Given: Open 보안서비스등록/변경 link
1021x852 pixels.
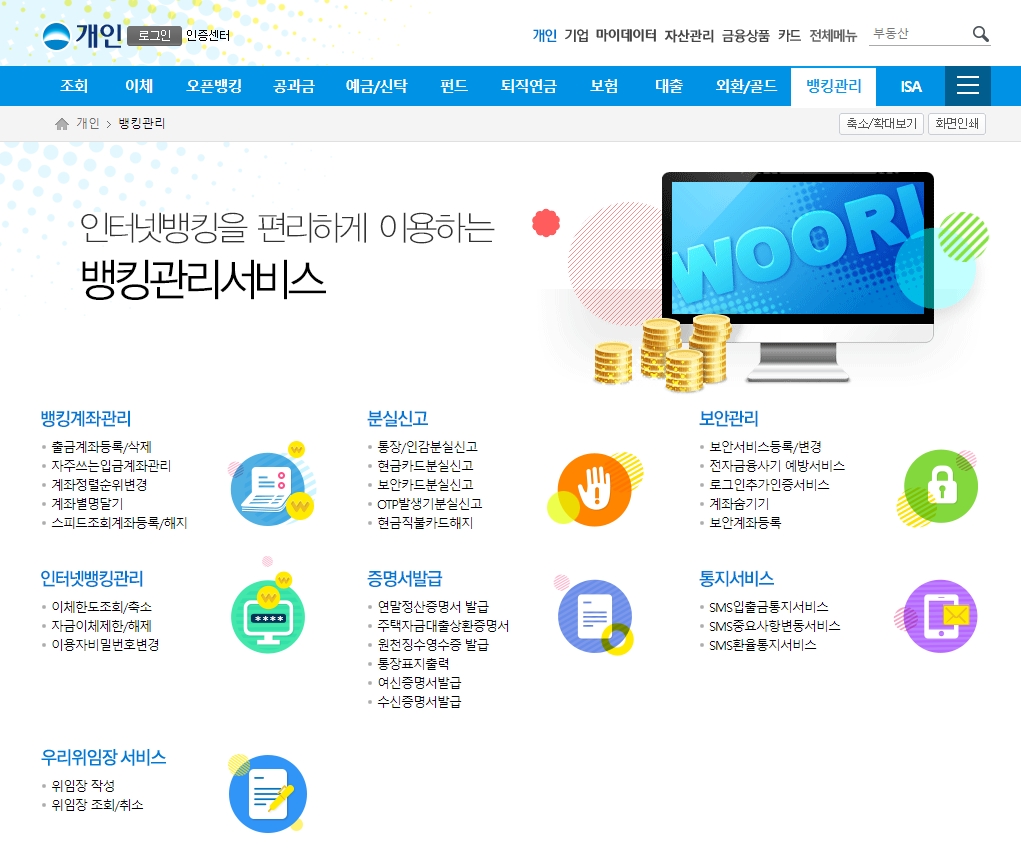Looking at the screenshot, I should click(765, 447).
